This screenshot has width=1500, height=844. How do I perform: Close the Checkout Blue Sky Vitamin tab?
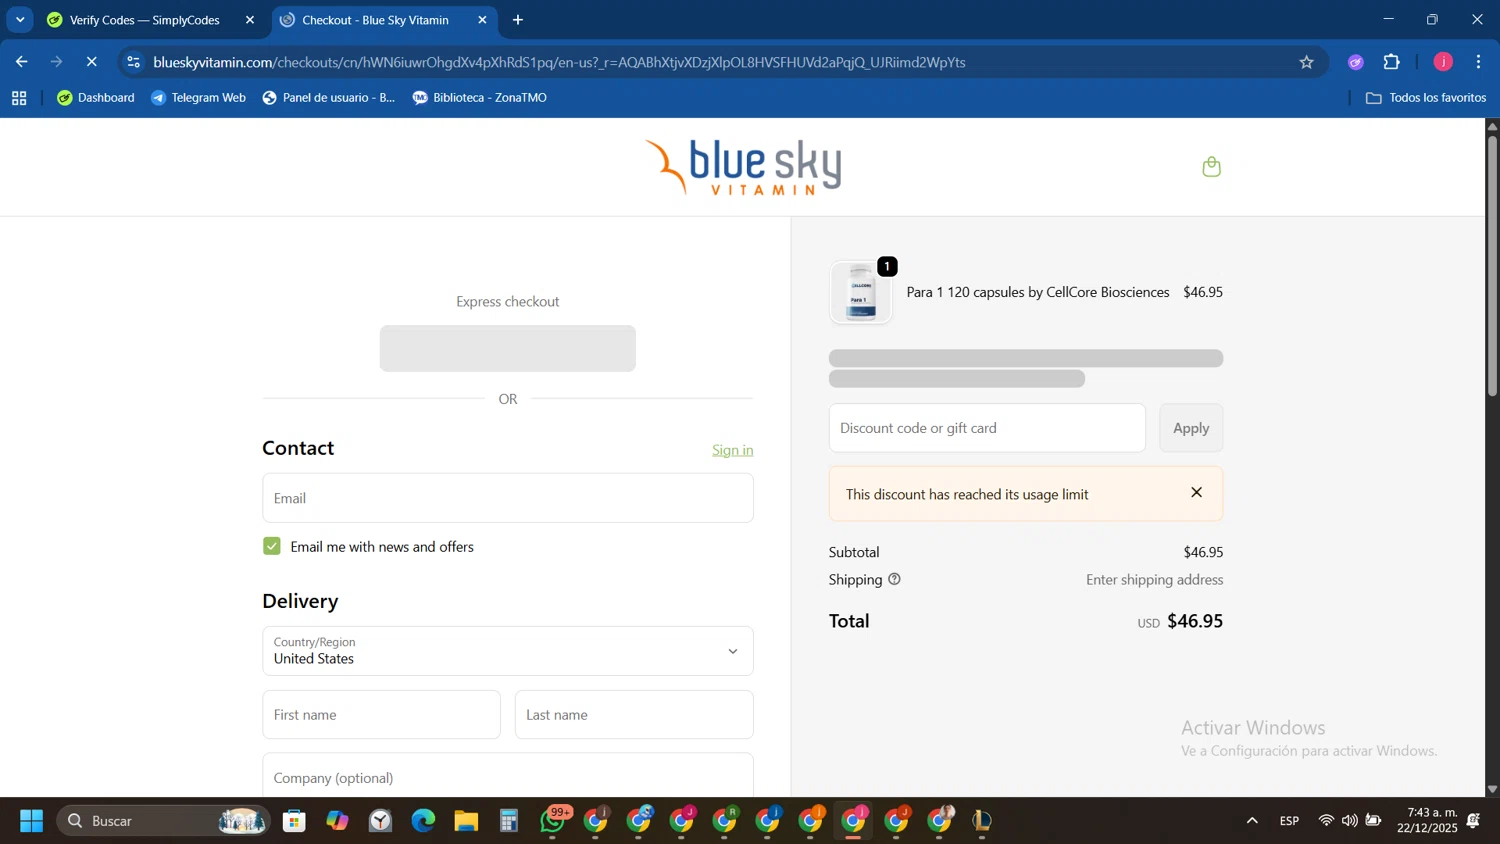coord(482,20)
